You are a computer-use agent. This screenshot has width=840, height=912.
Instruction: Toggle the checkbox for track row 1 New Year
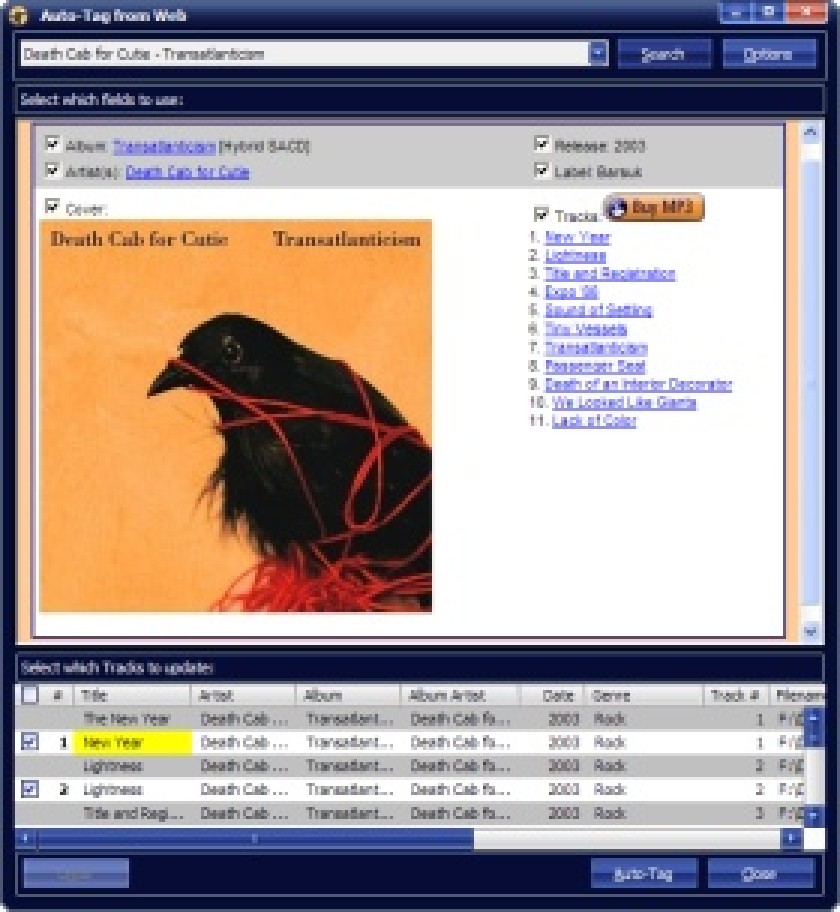tap(30, 742)
